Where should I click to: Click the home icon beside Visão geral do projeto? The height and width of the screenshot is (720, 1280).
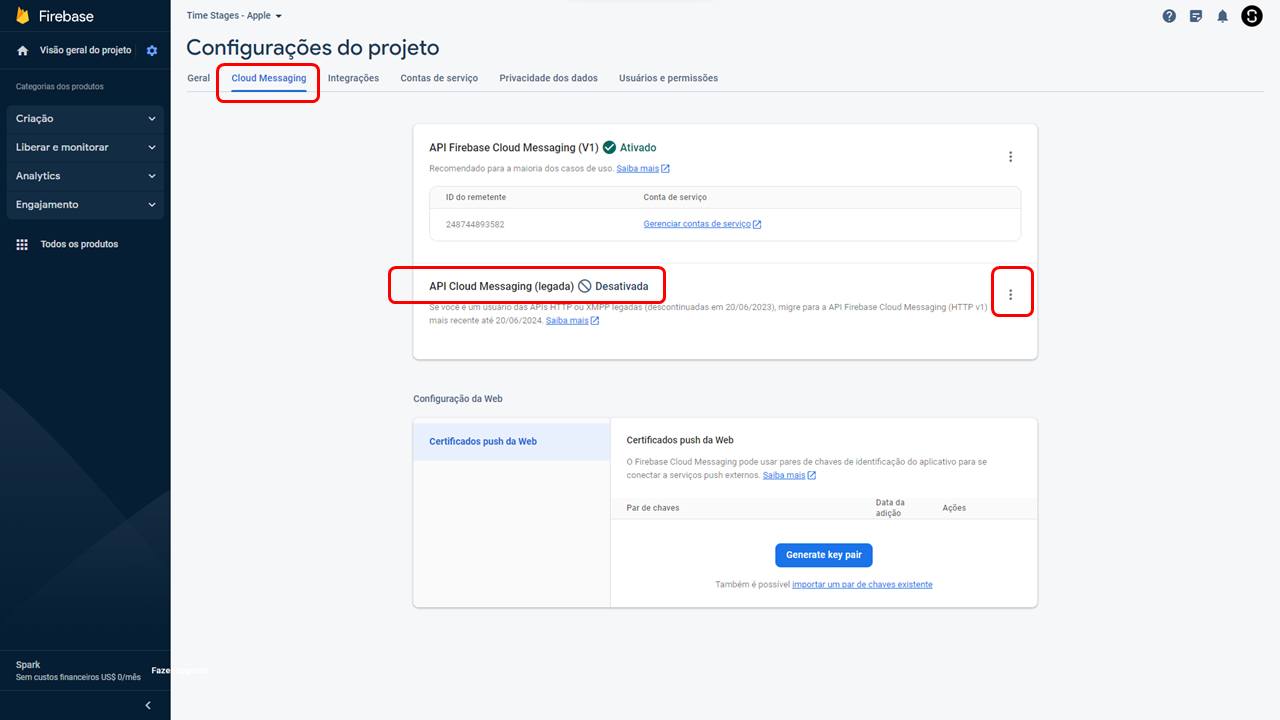pos(23,50)
